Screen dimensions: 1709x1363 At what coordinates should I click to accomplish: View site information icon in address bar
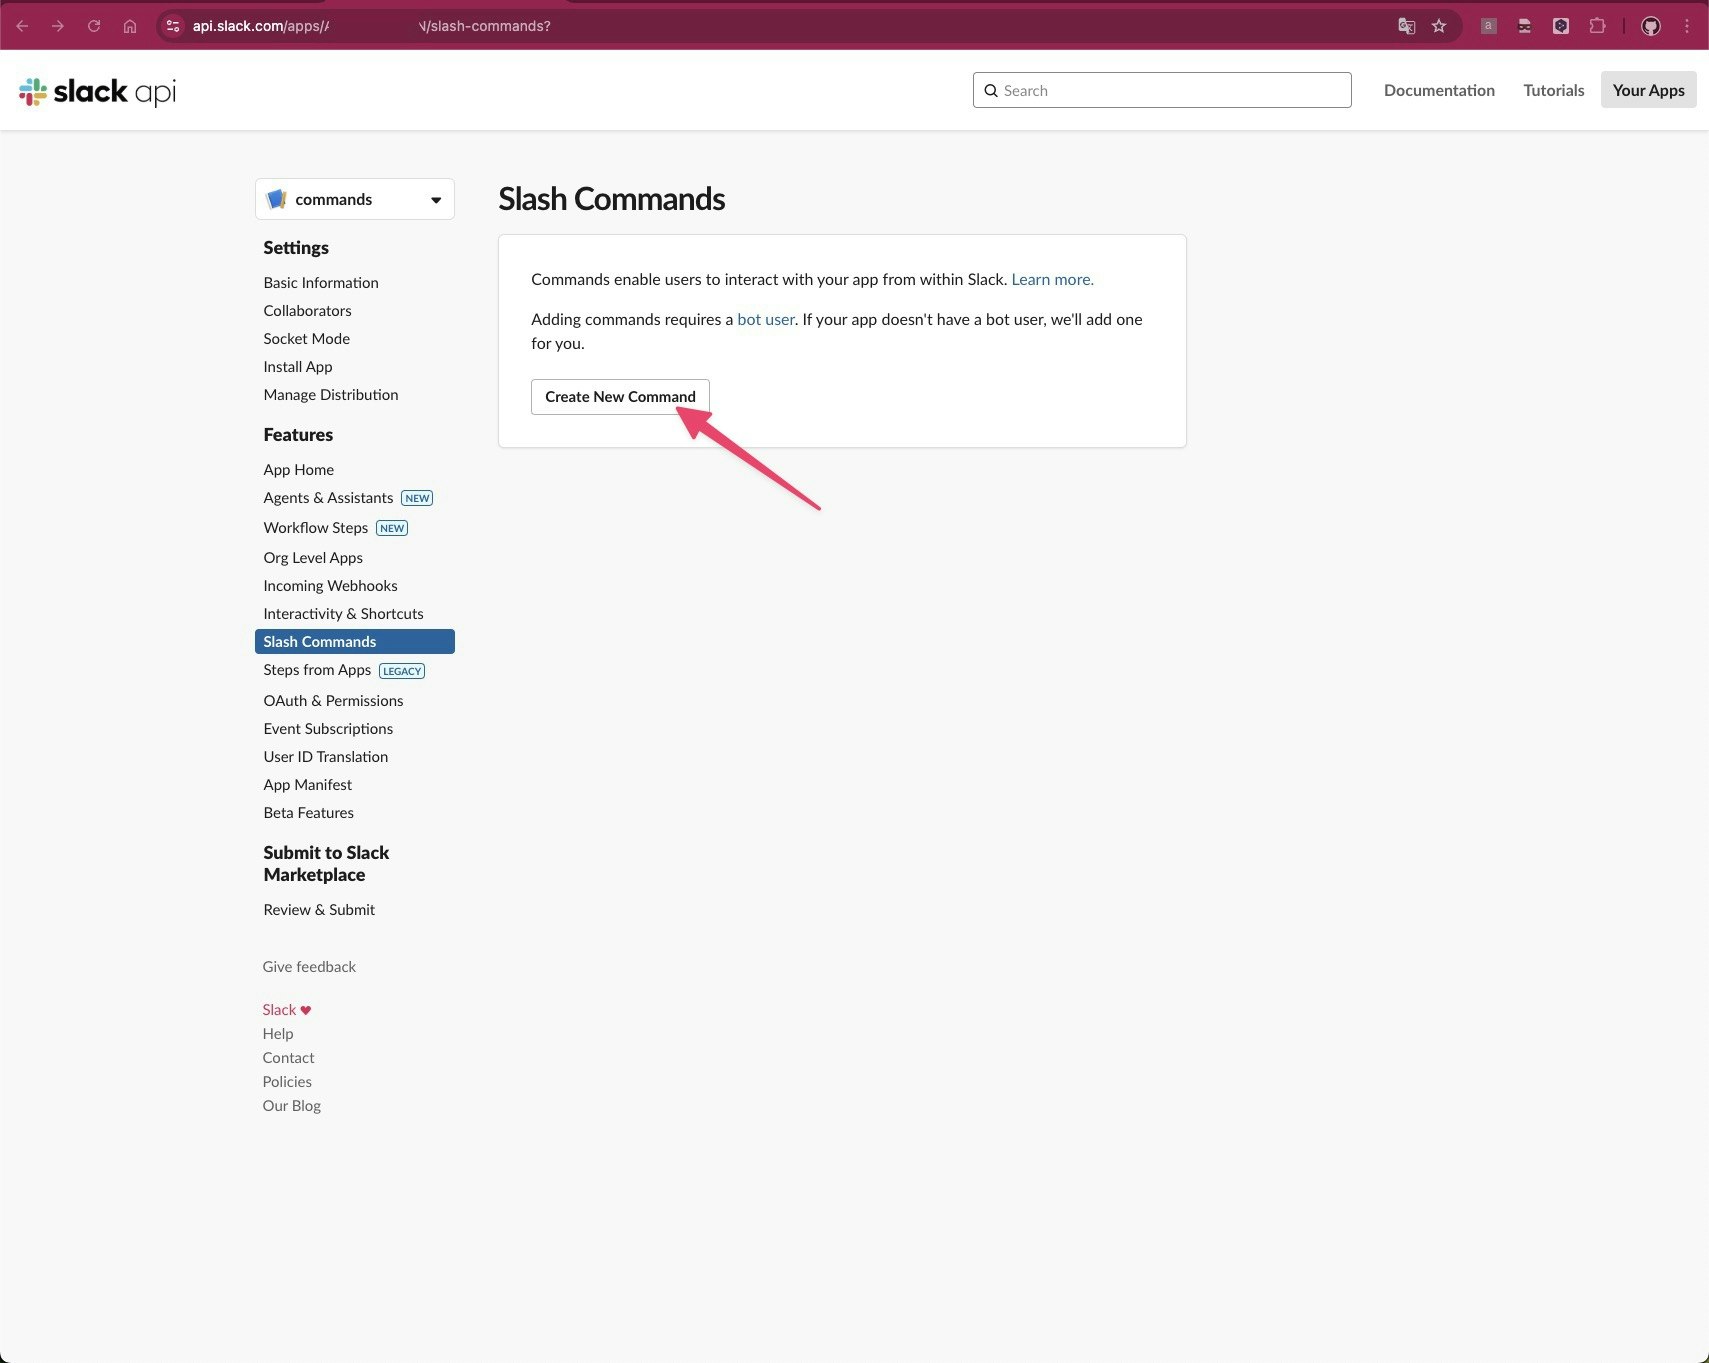point(173,26)
